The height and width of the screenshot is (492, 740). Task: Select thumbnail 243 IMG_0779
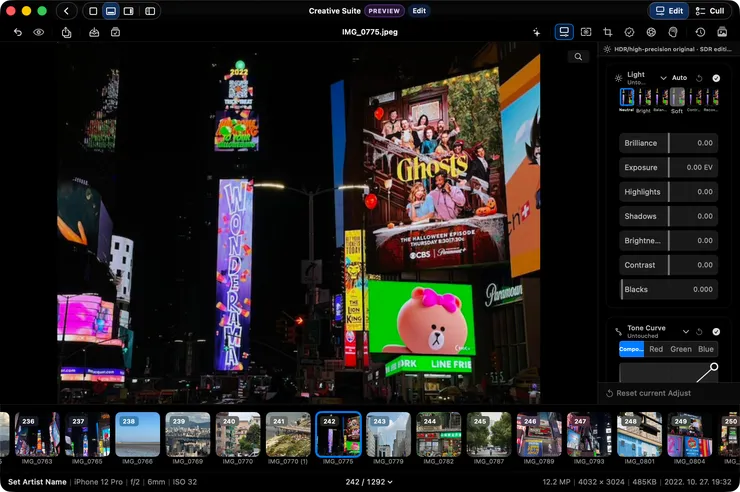coord(388,434)
